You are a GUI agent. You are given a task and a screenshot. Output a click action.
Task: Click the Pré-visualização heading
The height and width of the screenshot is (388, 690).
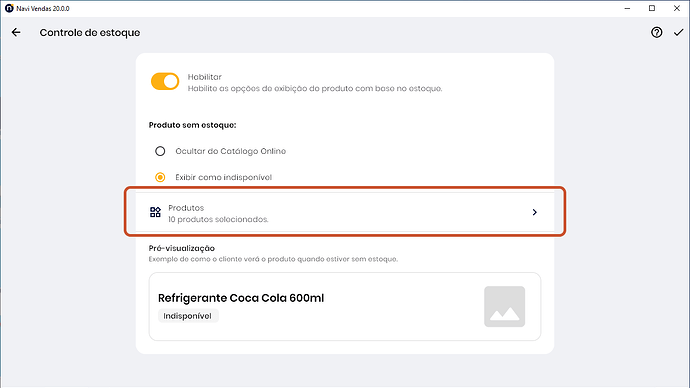click(x=182, y=248)
